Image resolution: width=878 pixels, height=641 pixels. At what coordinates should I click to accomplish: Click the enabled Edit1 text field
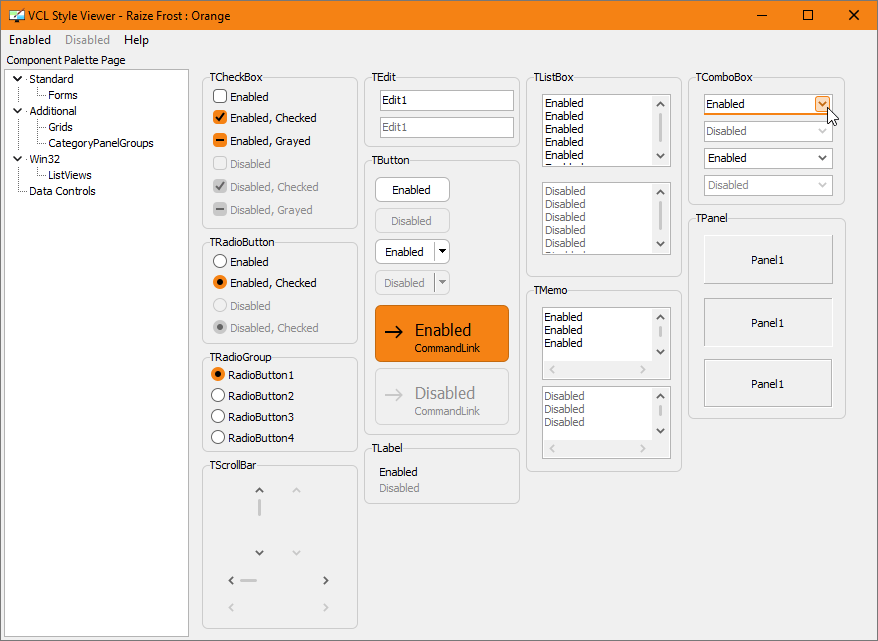point(447,100)
